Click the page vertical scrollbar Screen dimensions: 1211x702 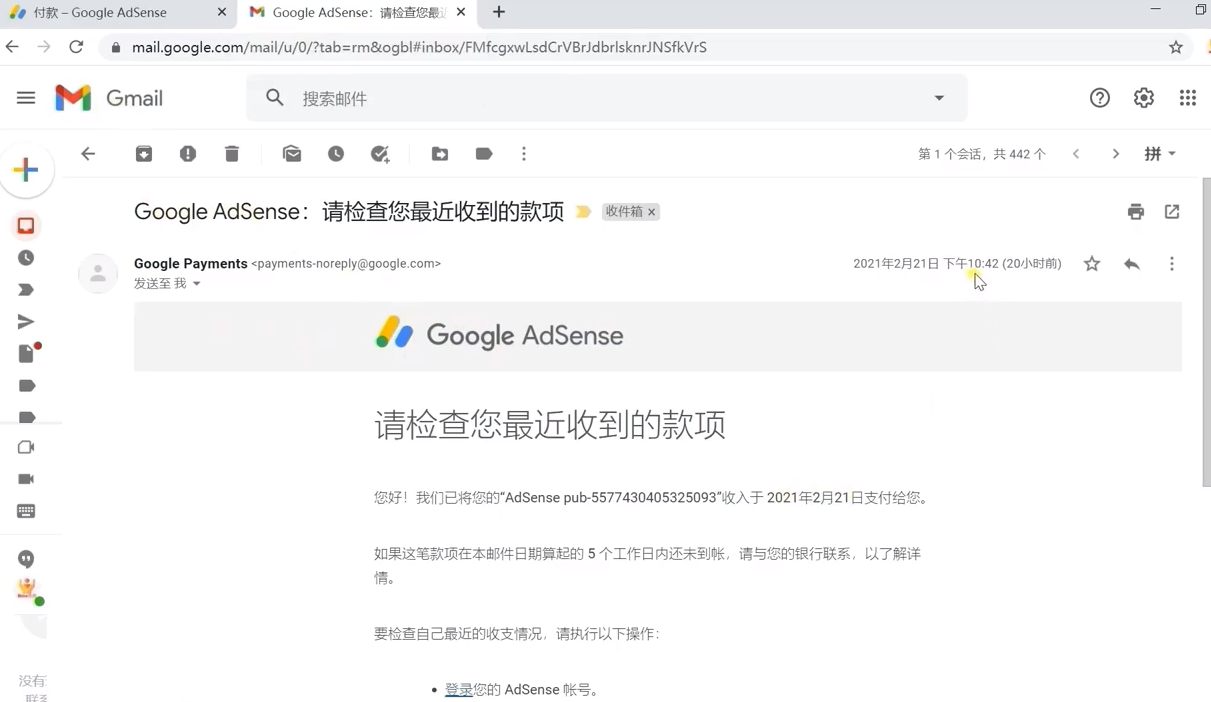click(1206, 332)
